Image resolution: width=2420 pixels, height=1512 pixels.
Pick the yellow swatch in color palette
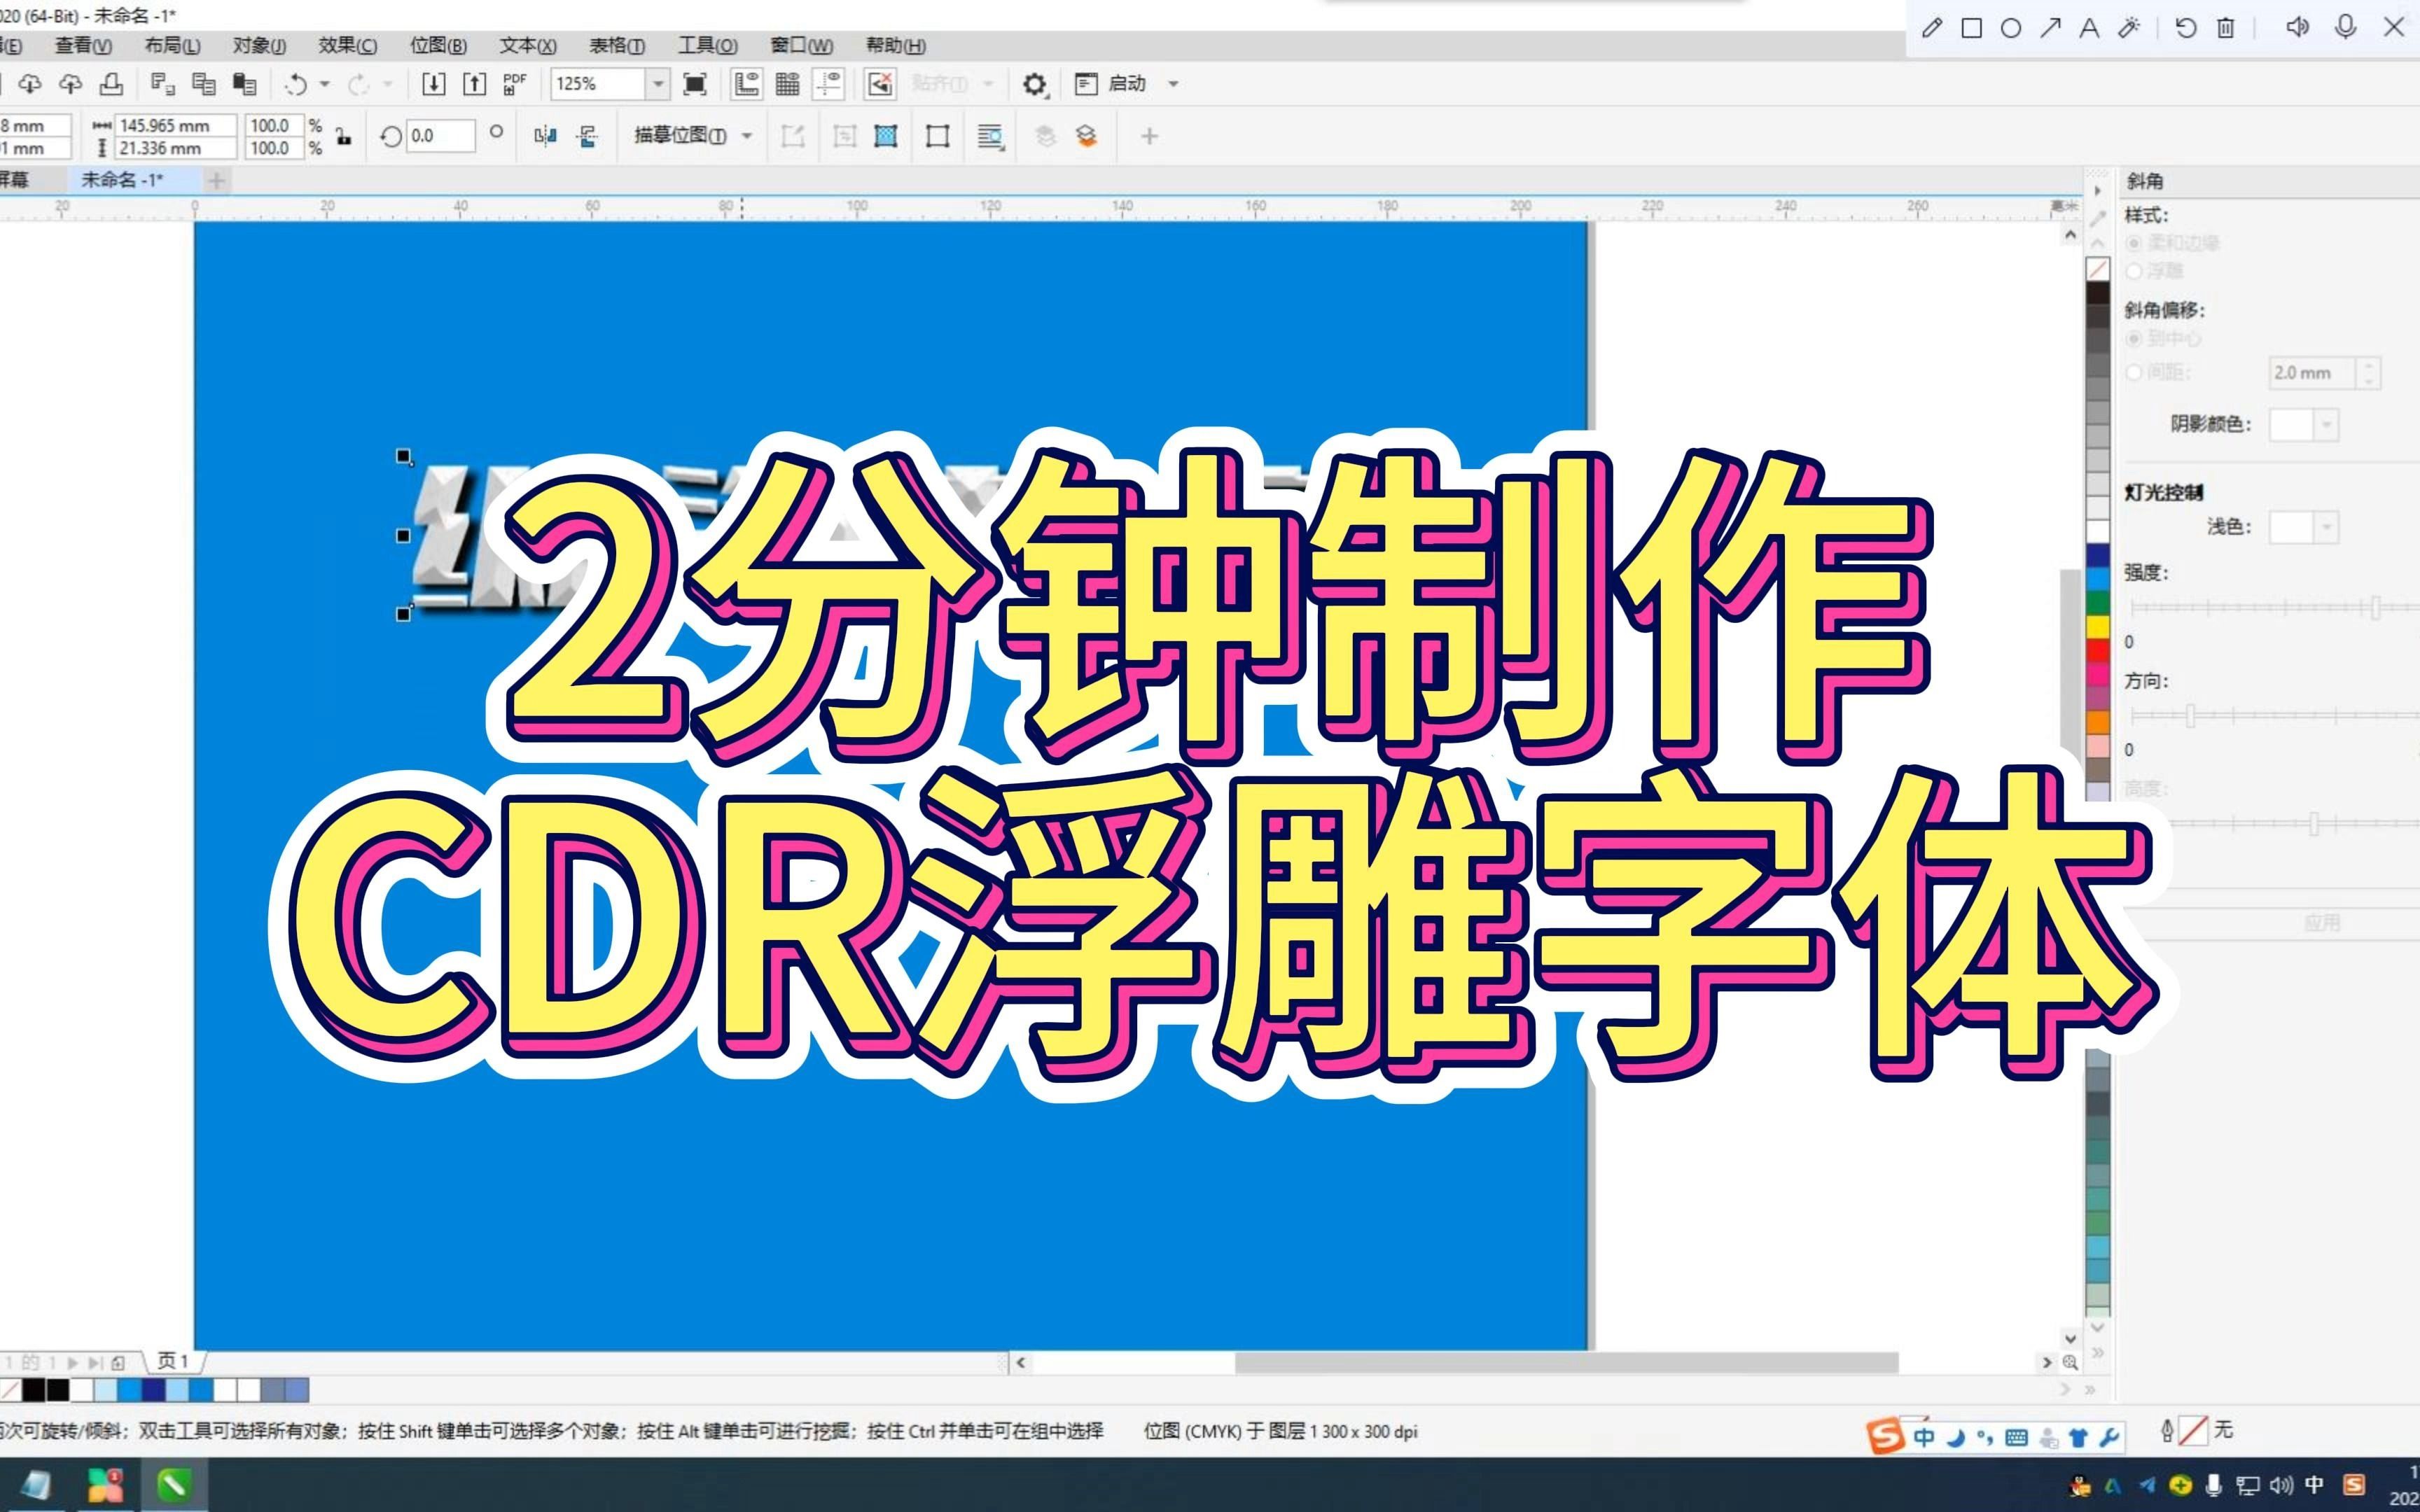coord(2097,626)
